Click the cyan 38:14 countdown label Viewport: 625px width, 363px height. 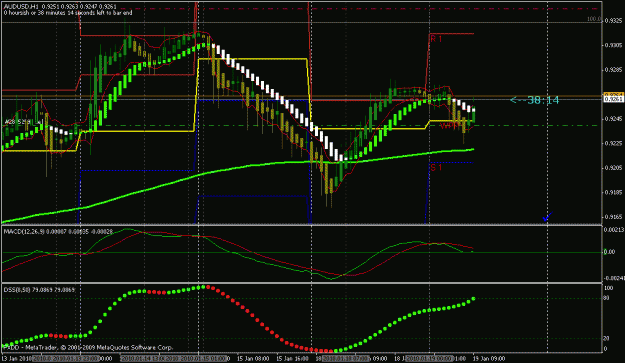click(x=535, y=100)
